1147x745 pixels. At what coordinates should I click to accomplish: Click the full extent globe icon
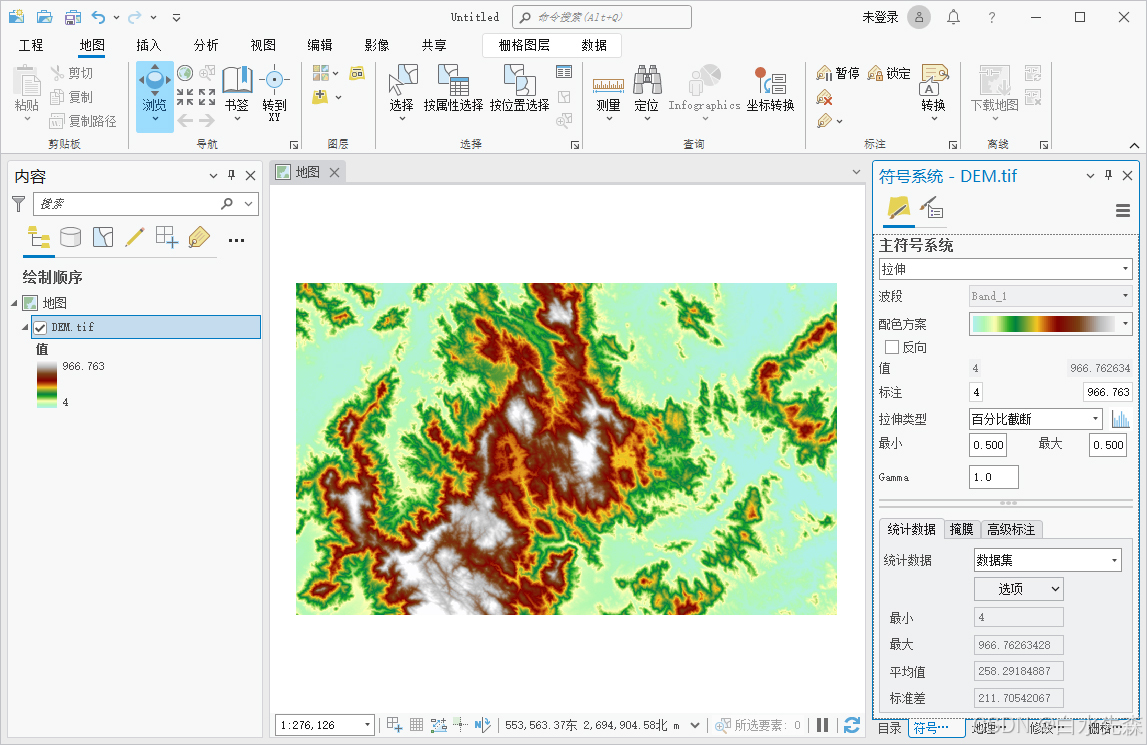[x=185, y=73]
